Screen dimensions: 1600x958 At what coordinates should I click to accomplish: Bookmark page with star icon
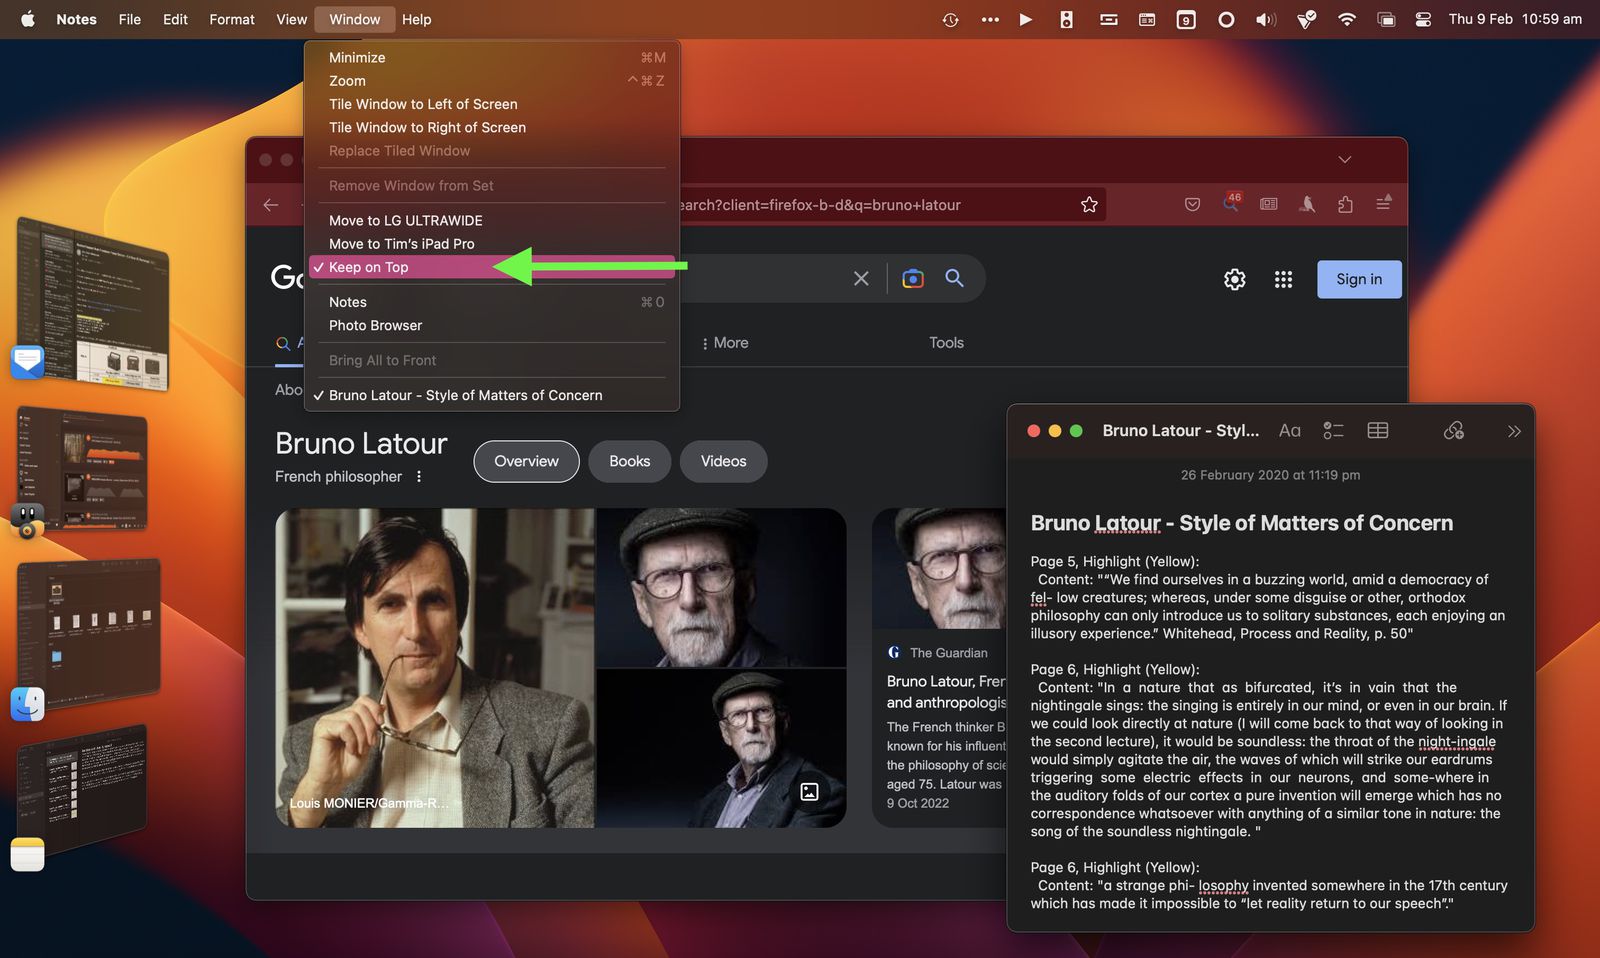[1089, 205]
